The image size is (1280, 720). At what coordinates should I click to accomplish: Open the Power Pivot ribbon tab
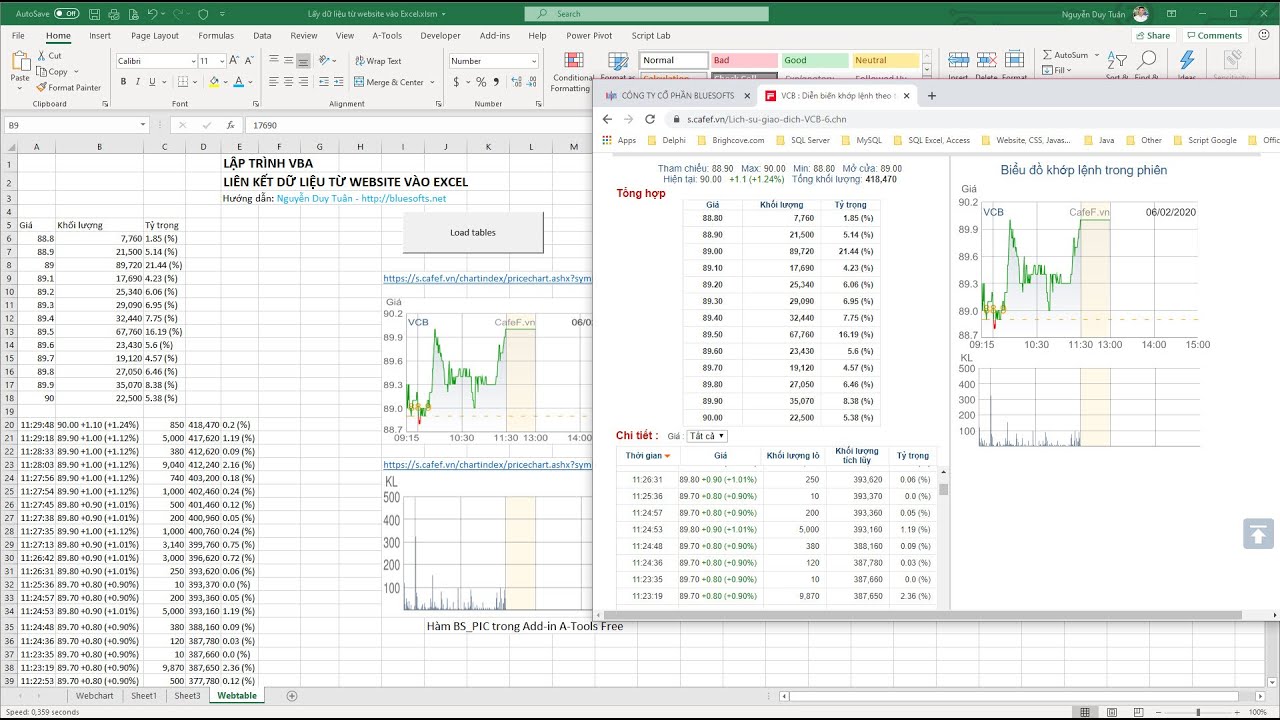[589, 36]
